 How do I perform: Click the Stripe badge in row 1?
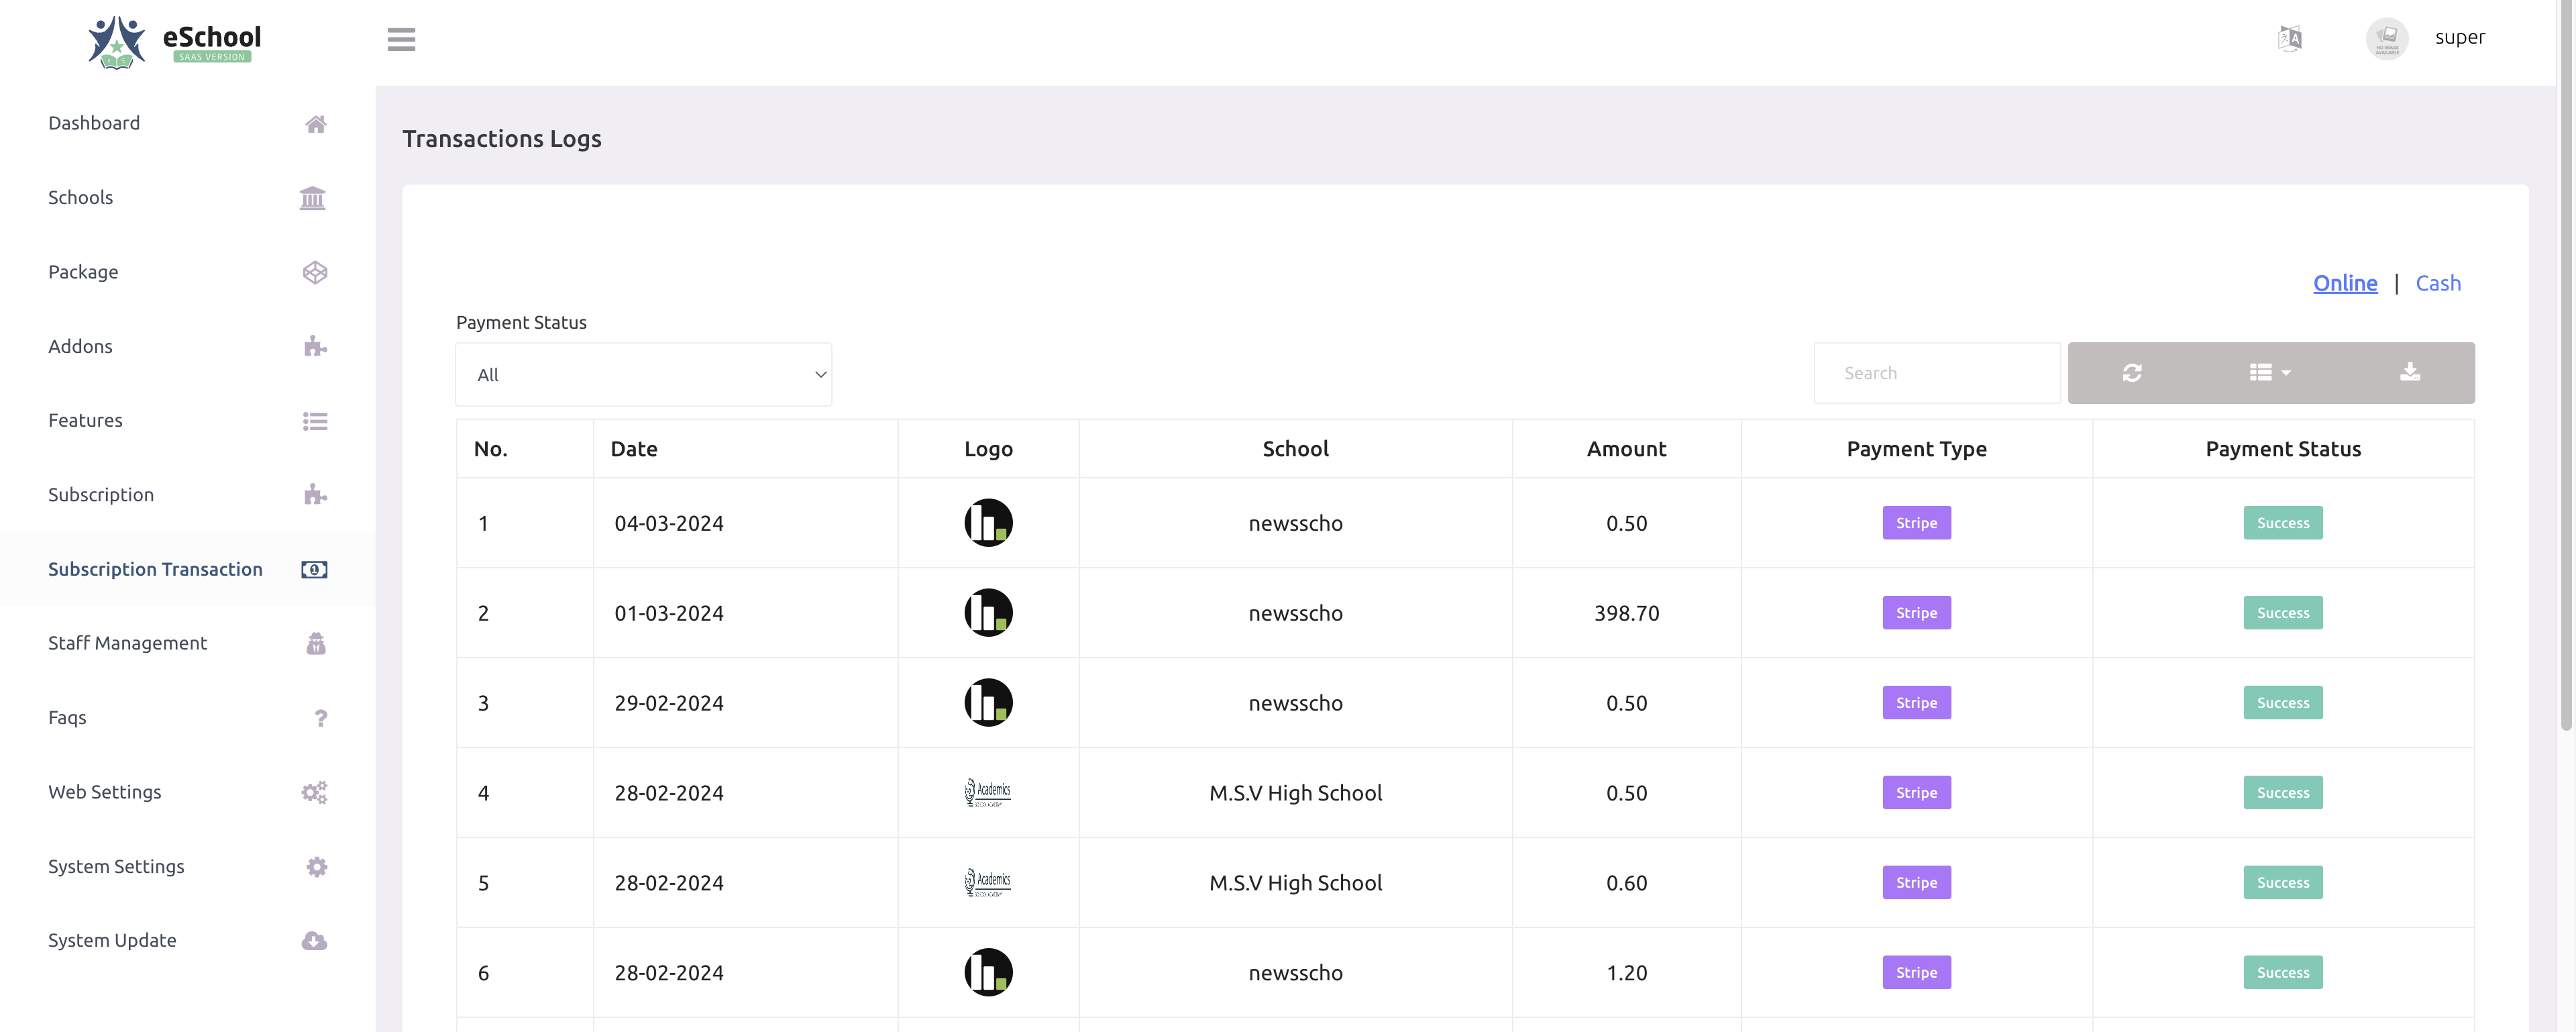[1915, 523]
